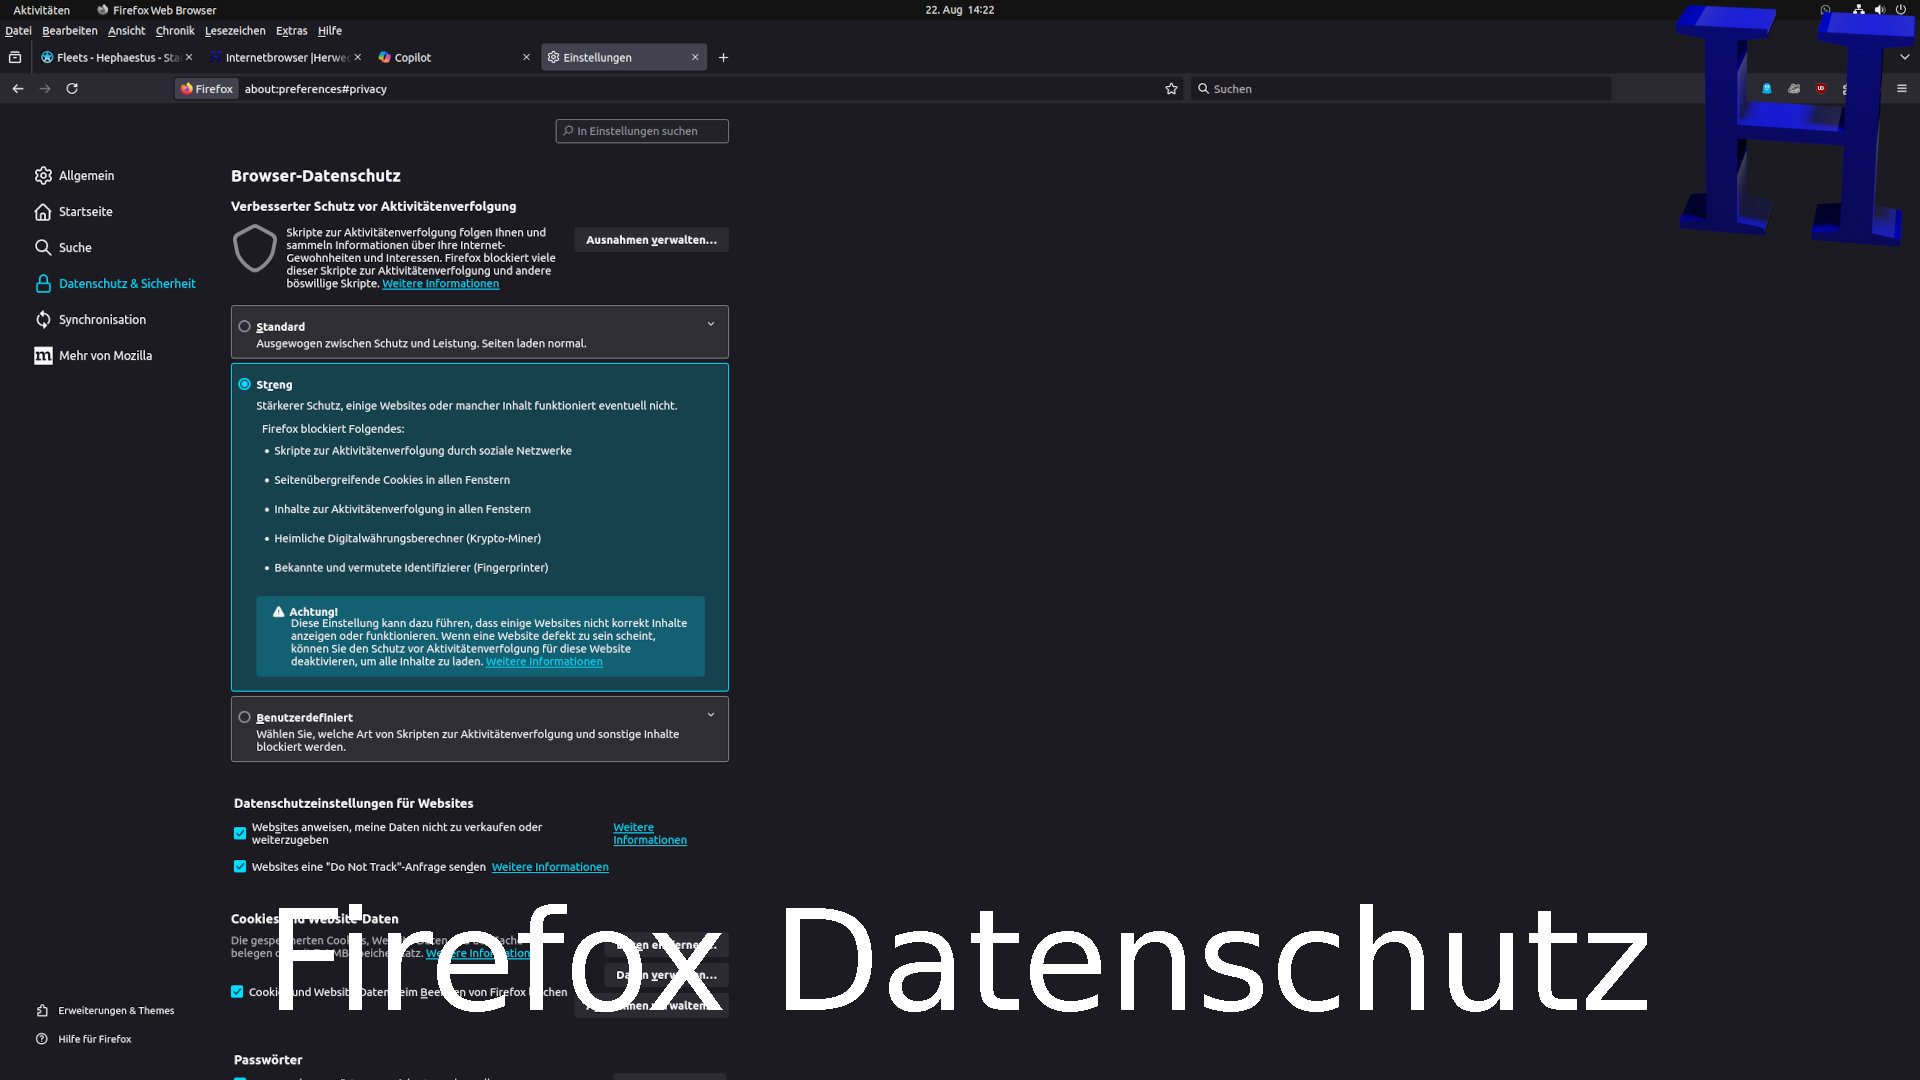Viewport: 1920px width, 1080px height.
Task: Focus the Suchen search box in toolbar
Action: tap(1400, 88)
